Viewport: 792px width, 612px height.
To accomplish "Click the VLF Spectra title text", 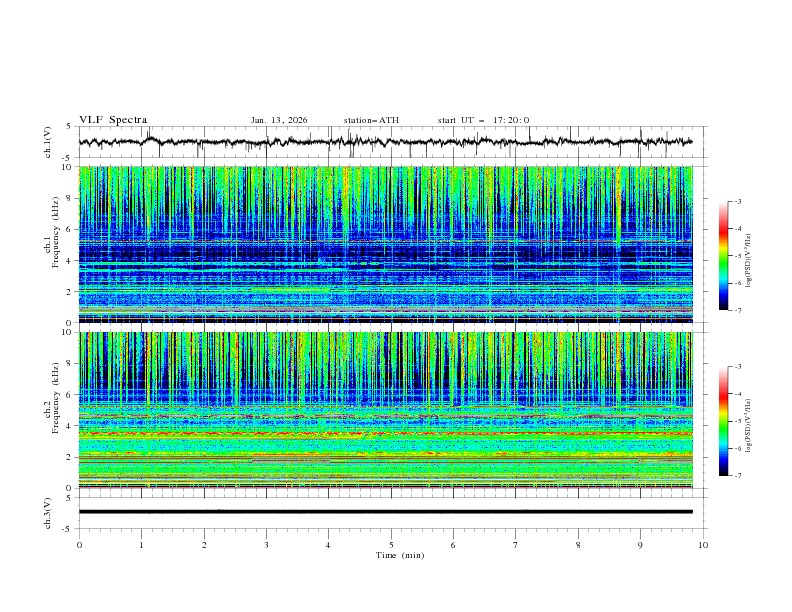I will 113,120.
